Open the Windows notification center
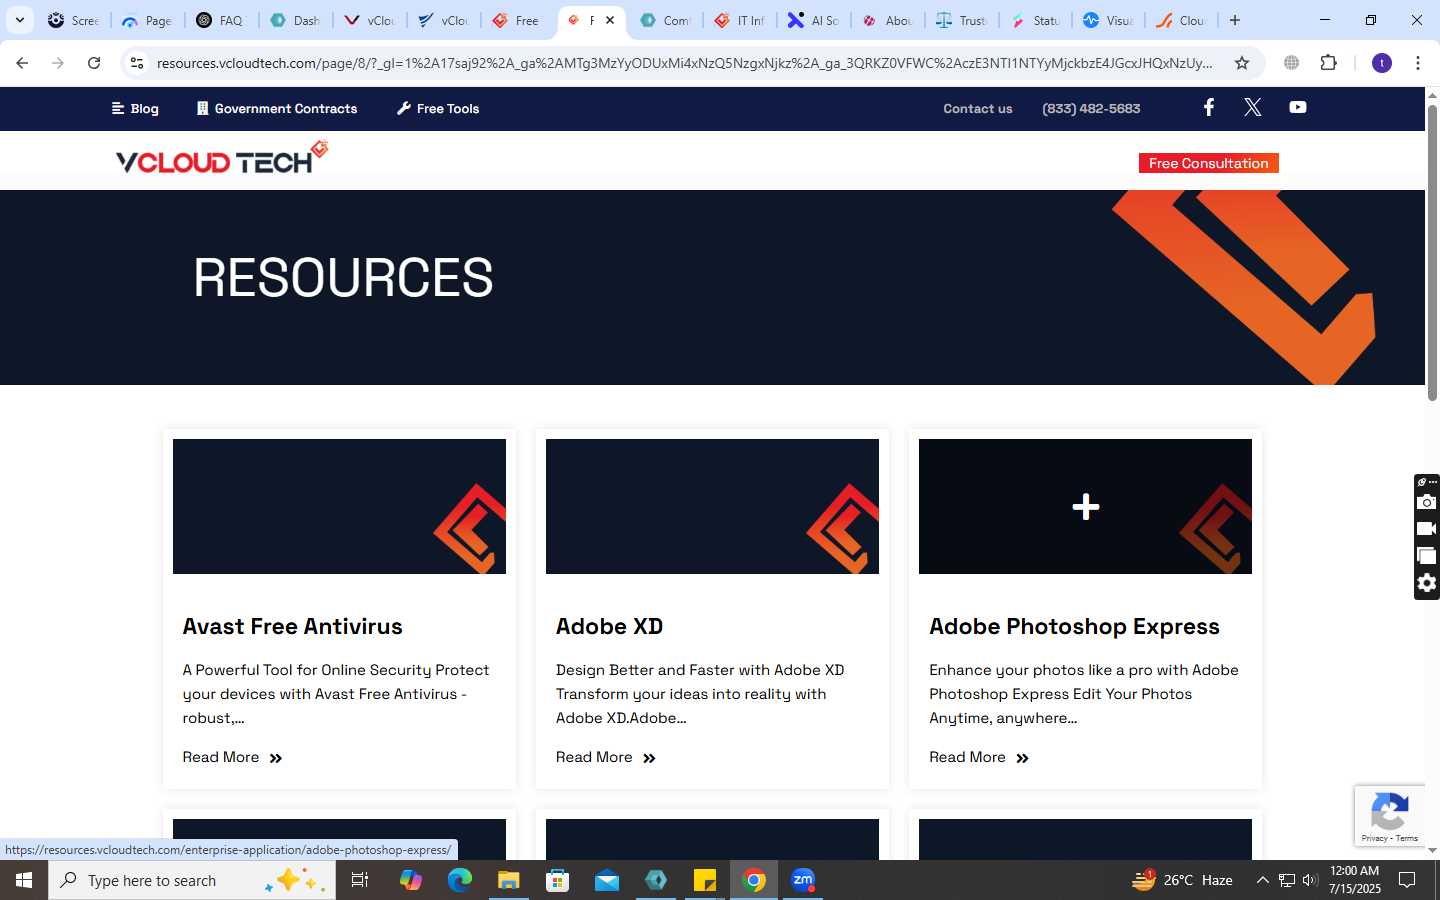Screen dimensions: 1440x900 [x=1407, y=880]
